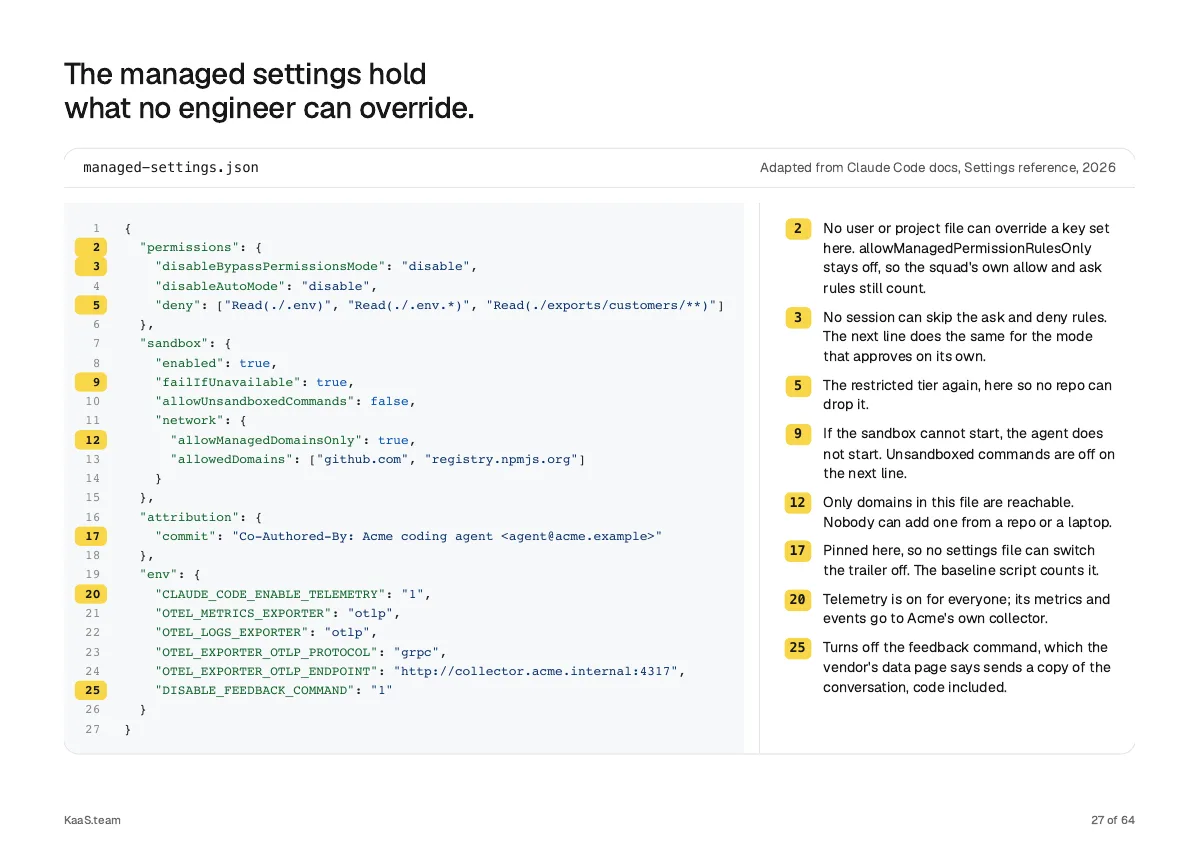
Task: Click the "KaaS.team" footer text
Action: [92, 820]
